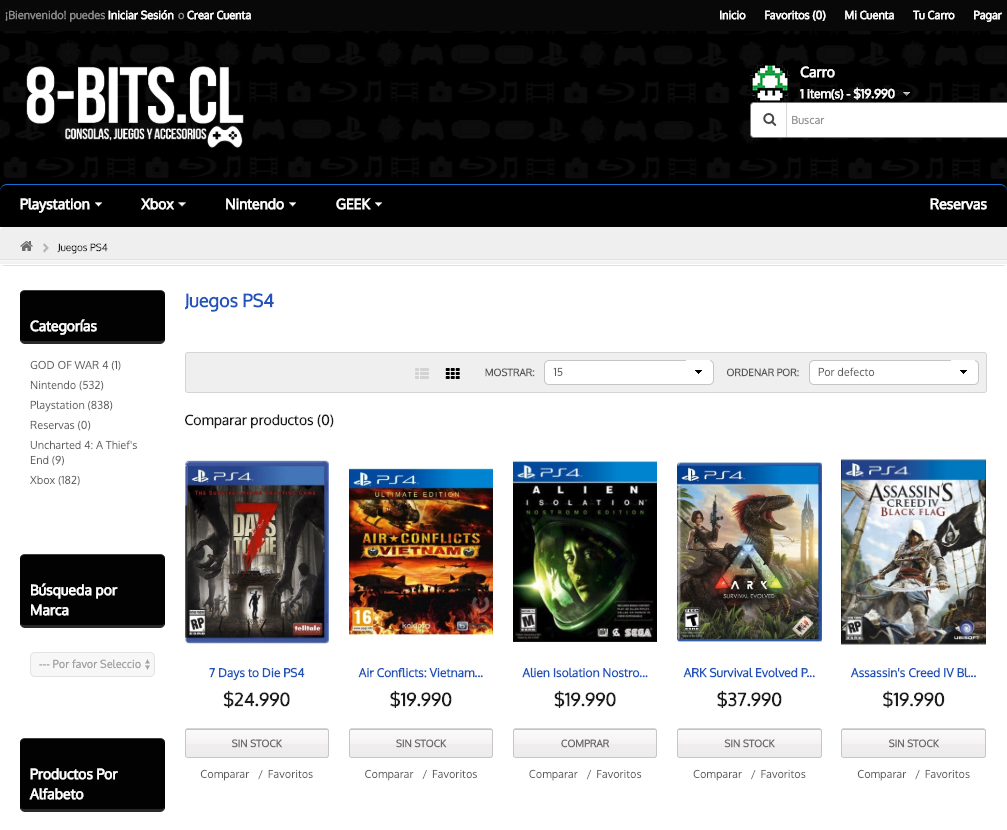The image size is (1007, 830).
Task: Open the Assassin's Creed IV cover thumbnail
Action: point(913,552)
